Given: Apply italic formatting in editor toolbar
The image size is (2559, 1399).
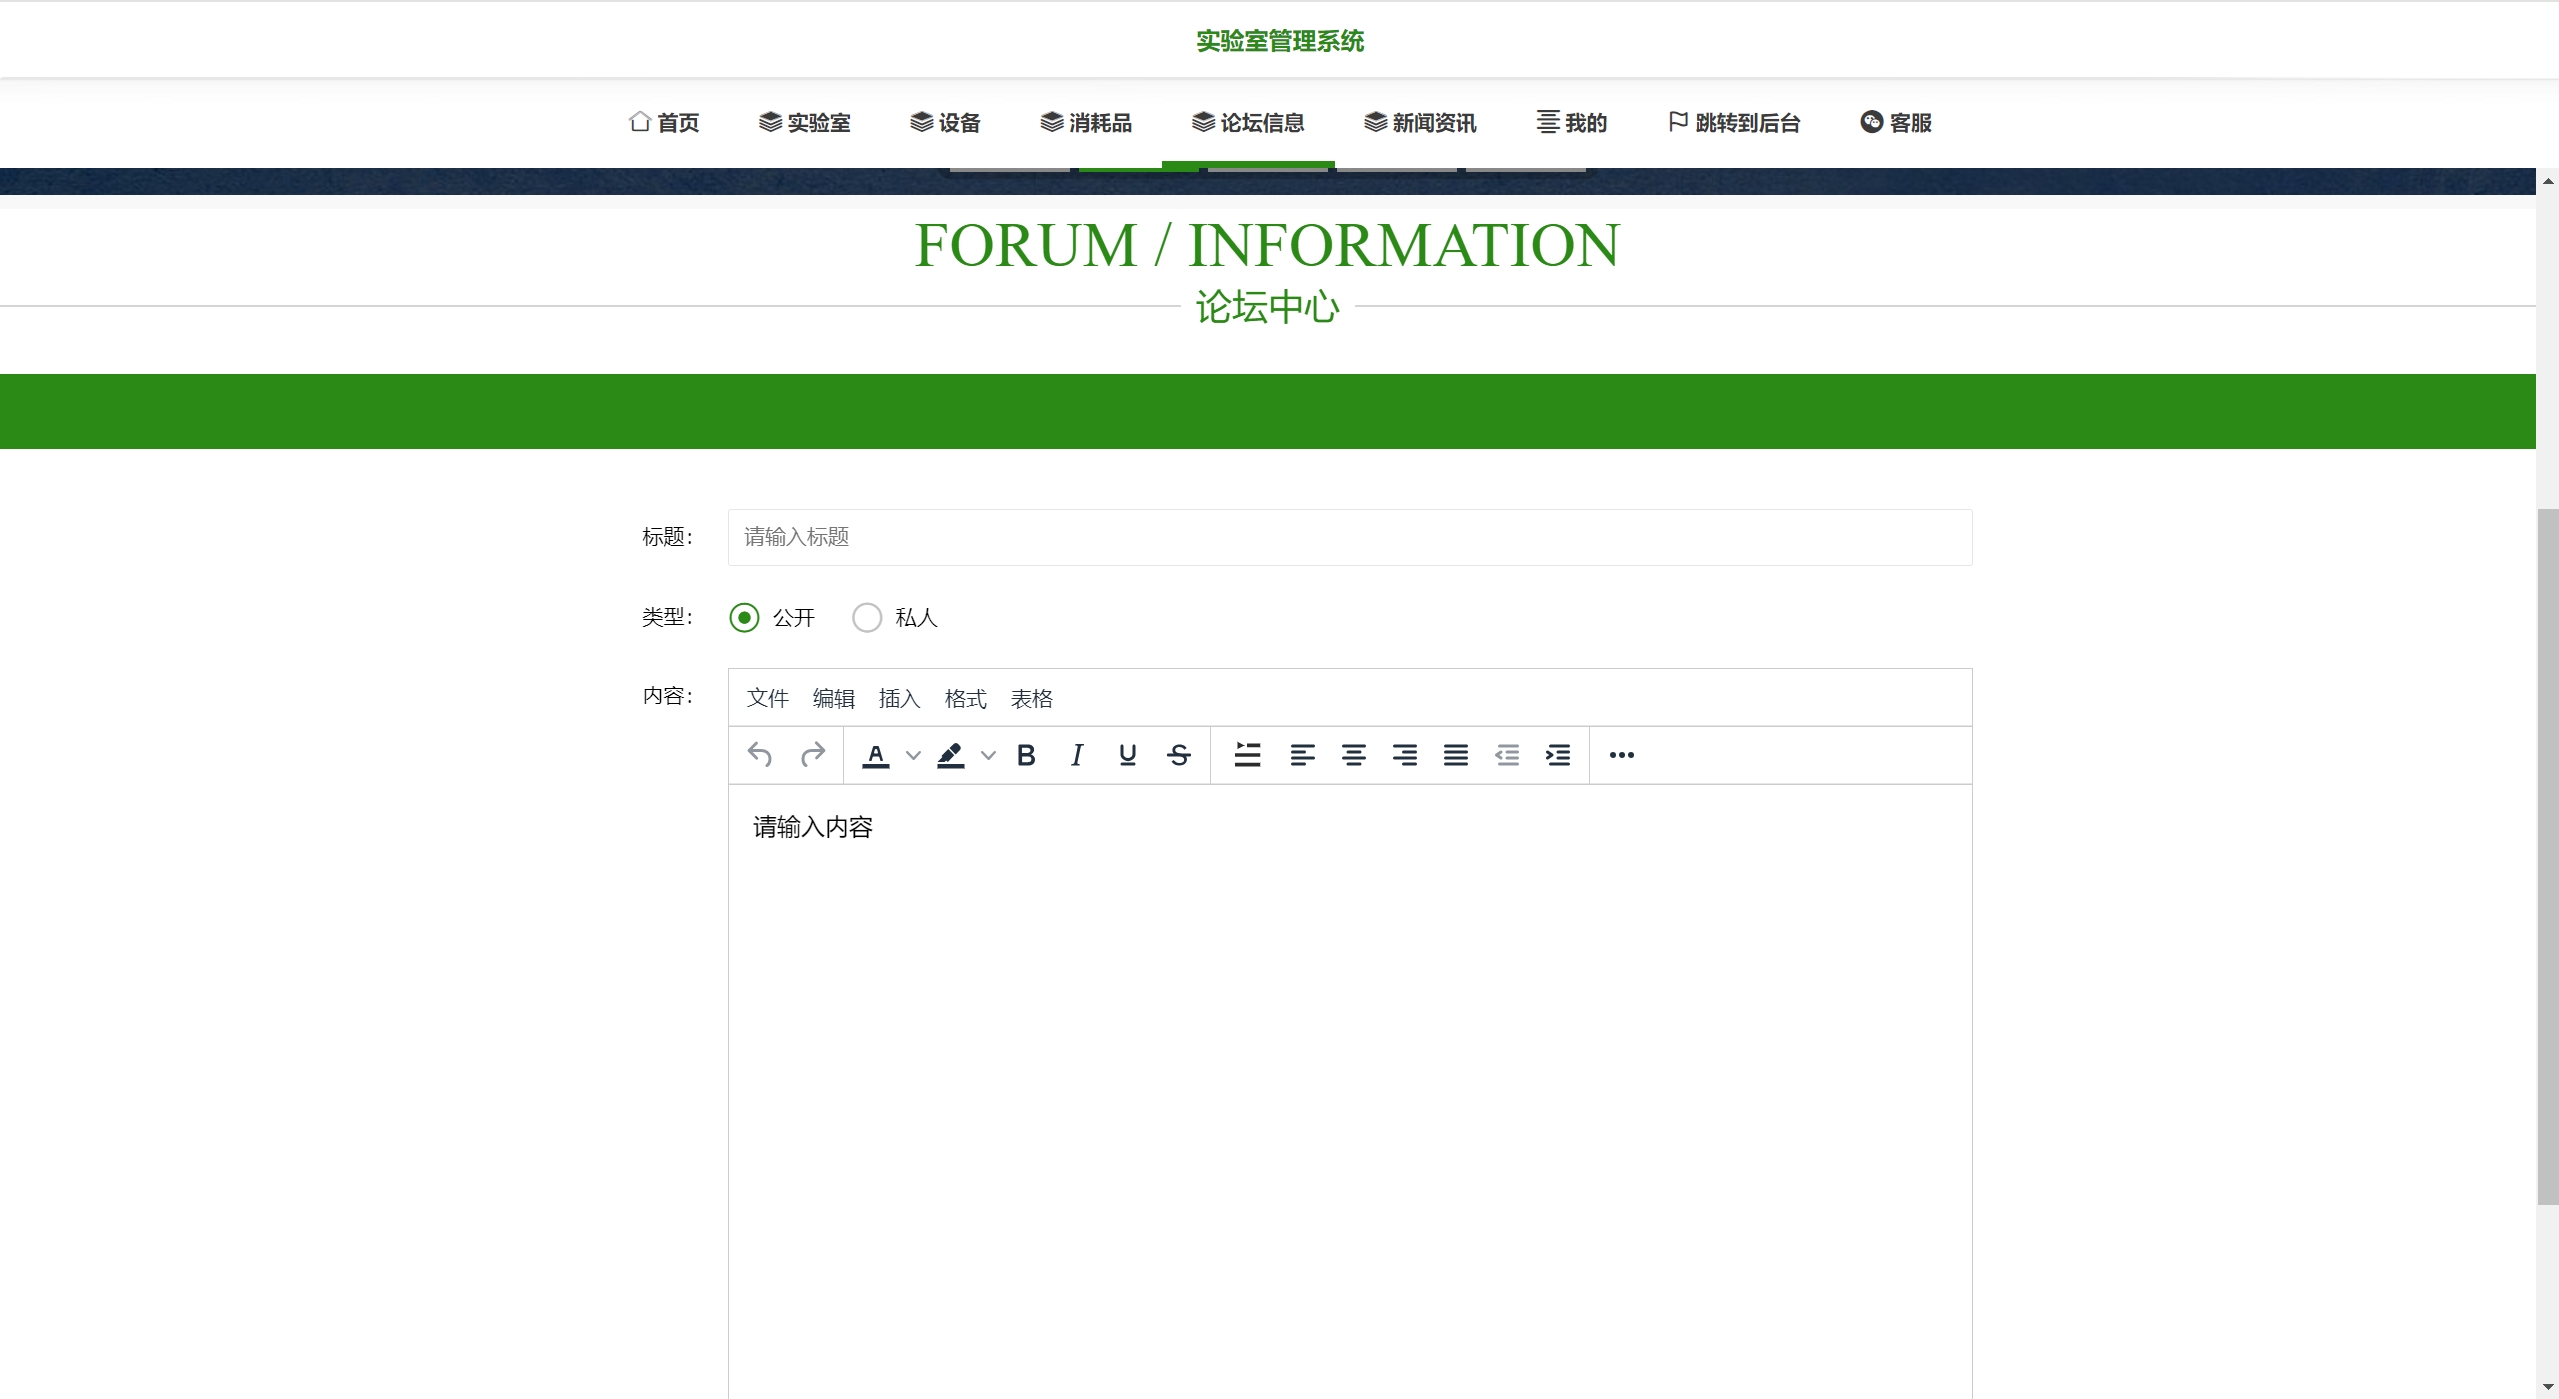Looking at the screenshot, I should [1076, 755].
